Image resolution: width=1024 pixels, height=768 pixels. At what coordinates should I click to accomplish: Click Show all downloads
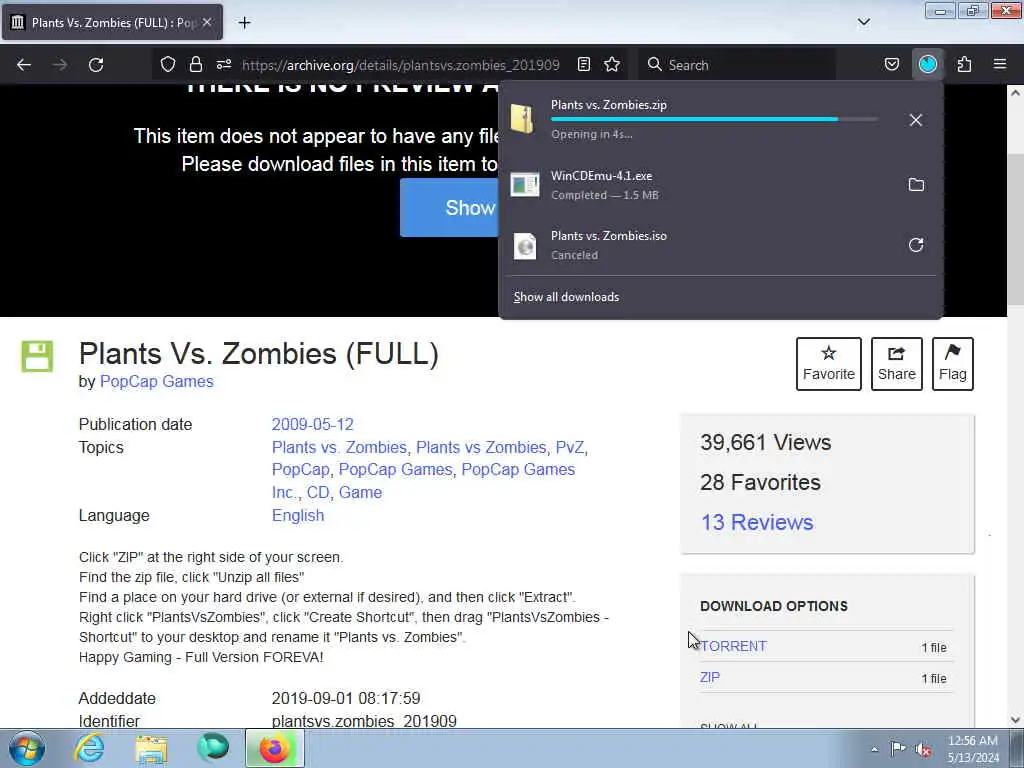coord(566,297)
